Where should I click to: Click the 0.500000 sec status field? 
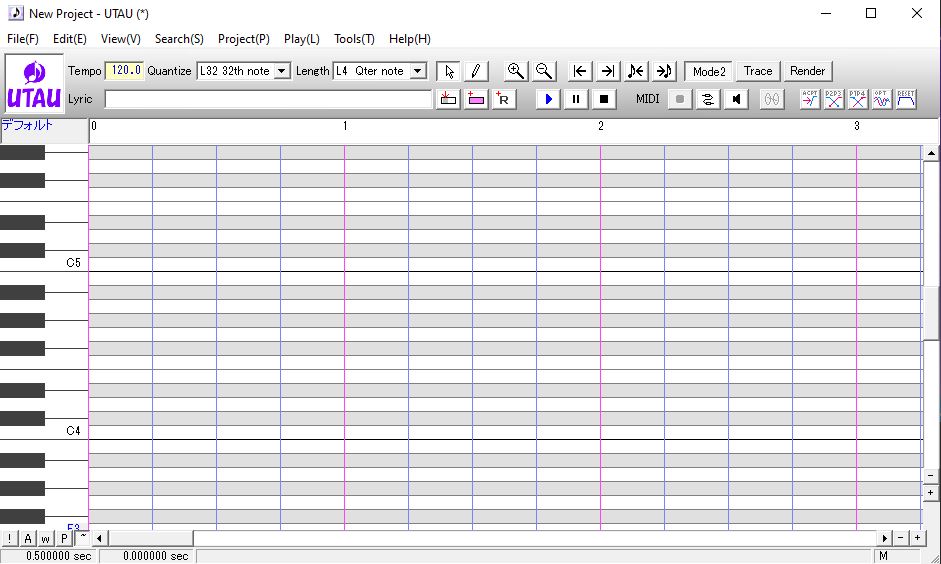click(x=50, y=556)
